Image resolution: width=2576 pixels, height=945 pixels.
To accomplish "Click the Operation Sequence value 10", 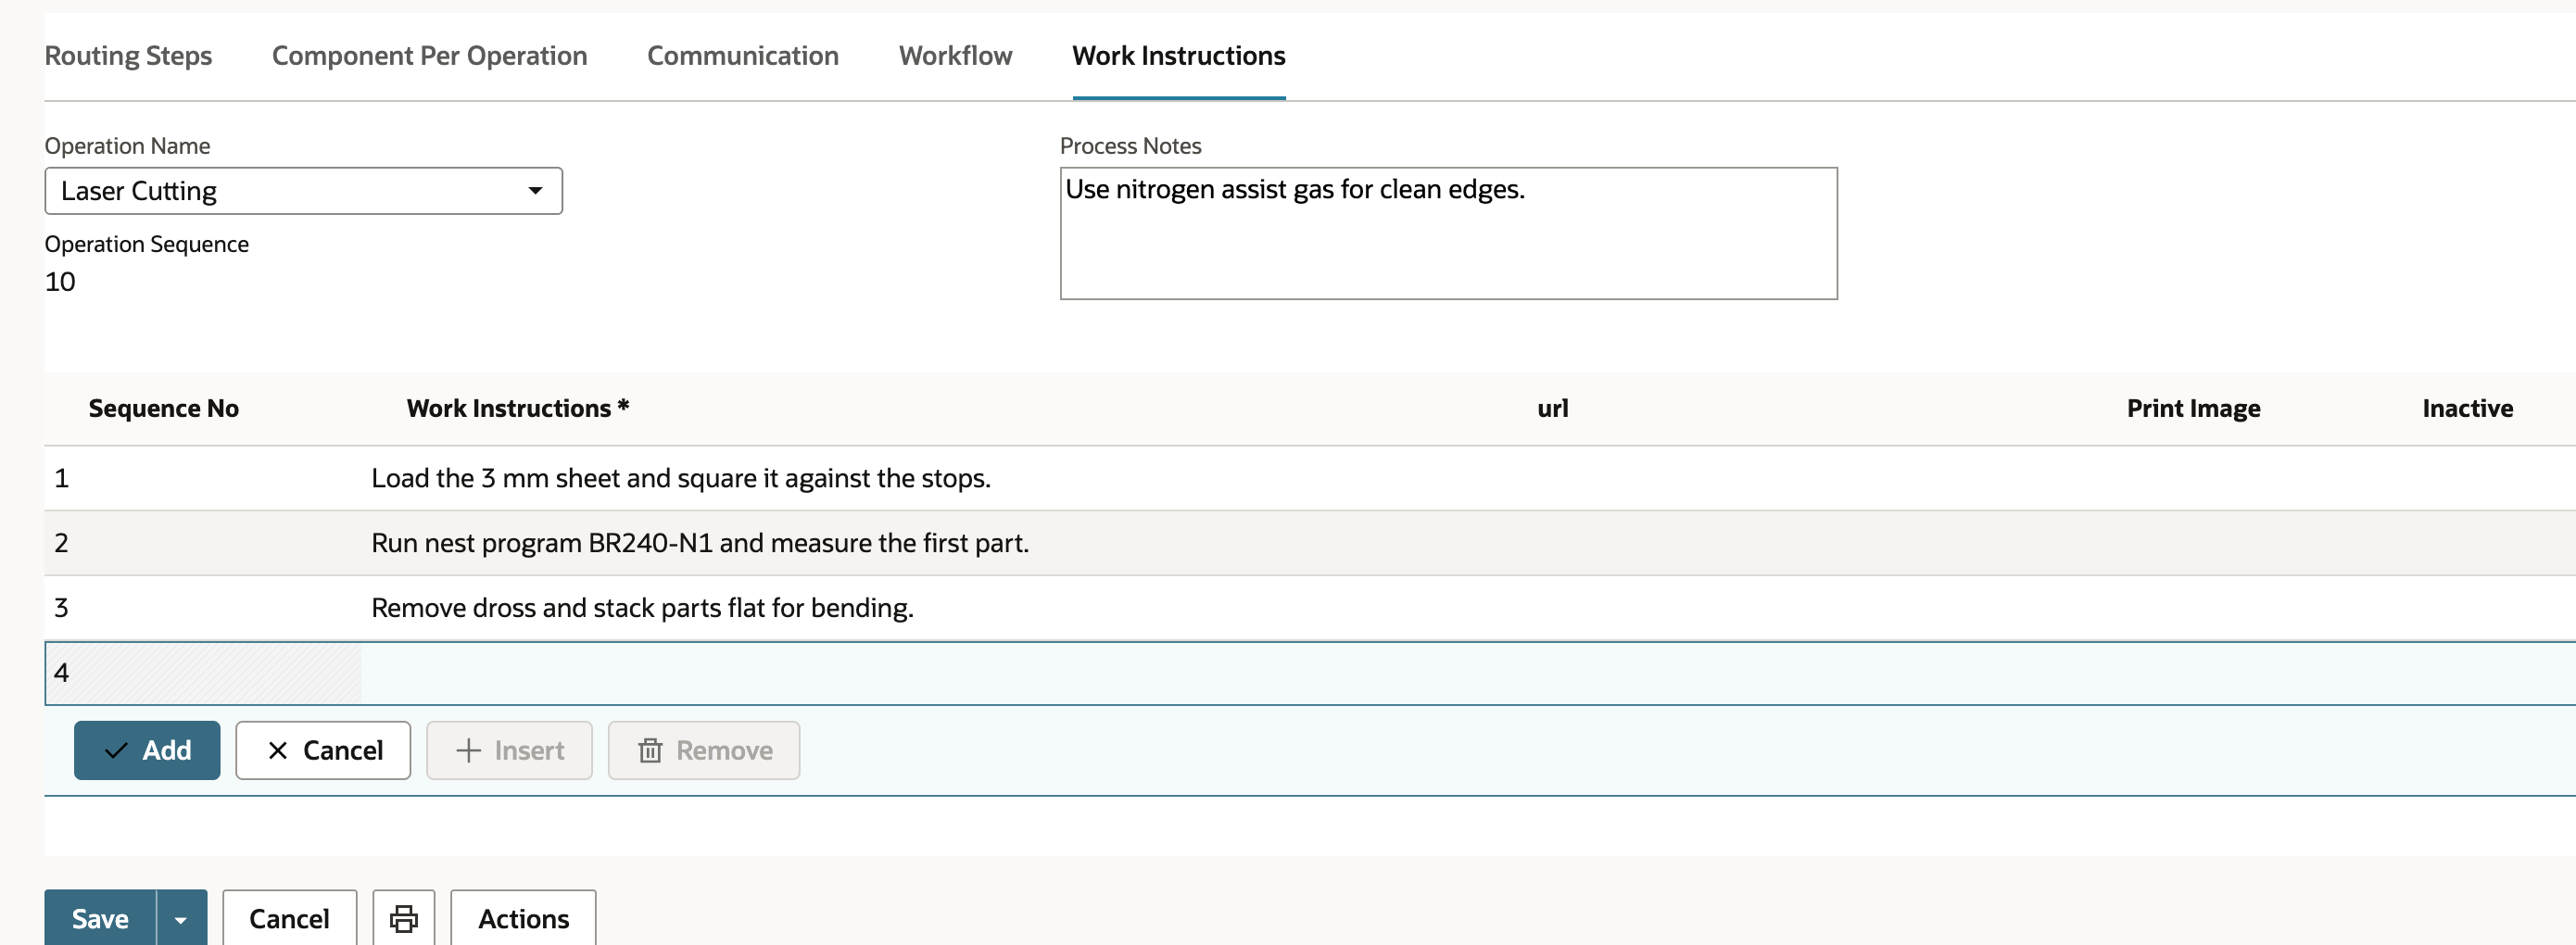I will pos(60,282).
